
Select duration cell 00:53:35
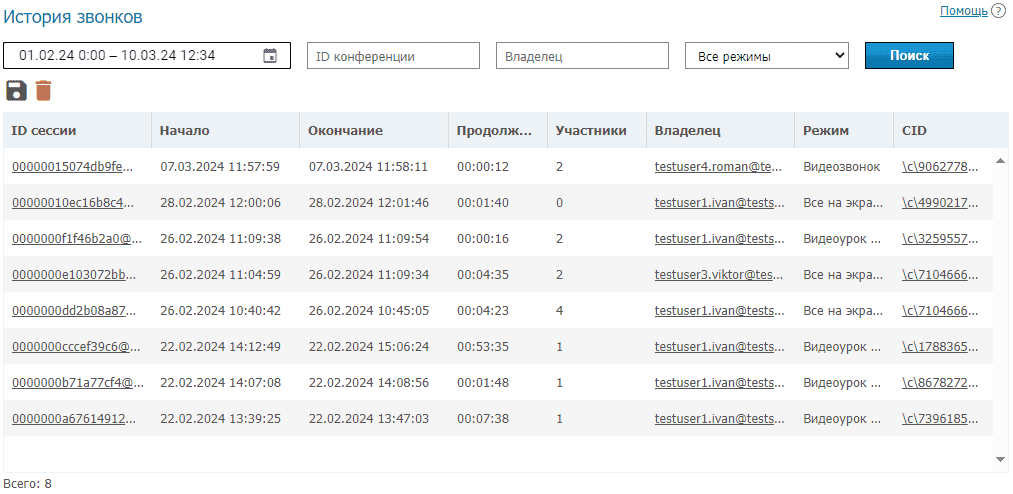[x=483, y=347]
